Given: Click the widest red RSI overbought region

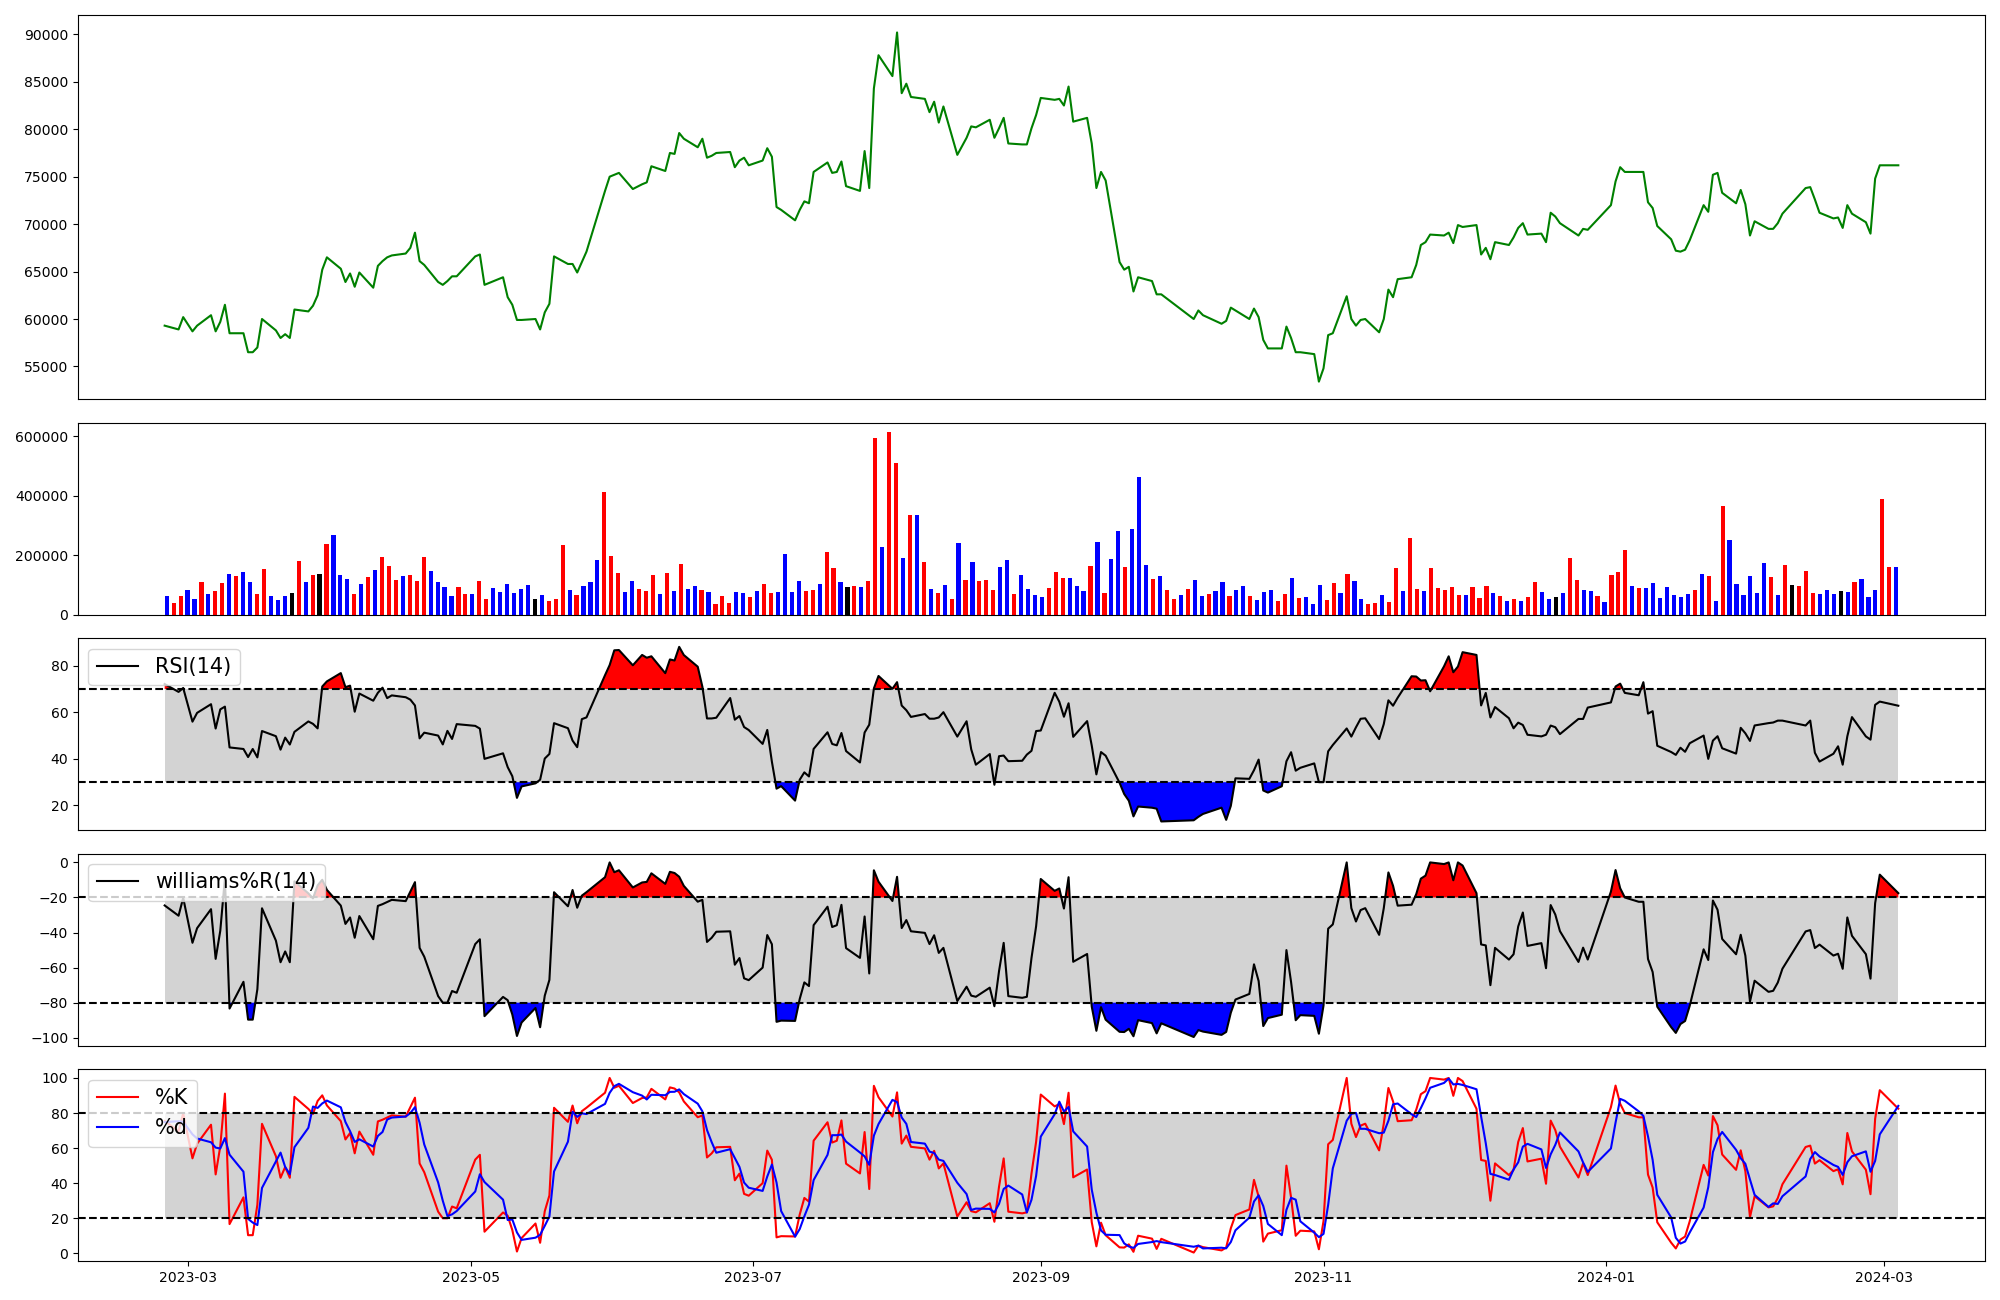Looking at the screenshot, I should (650, 675).
